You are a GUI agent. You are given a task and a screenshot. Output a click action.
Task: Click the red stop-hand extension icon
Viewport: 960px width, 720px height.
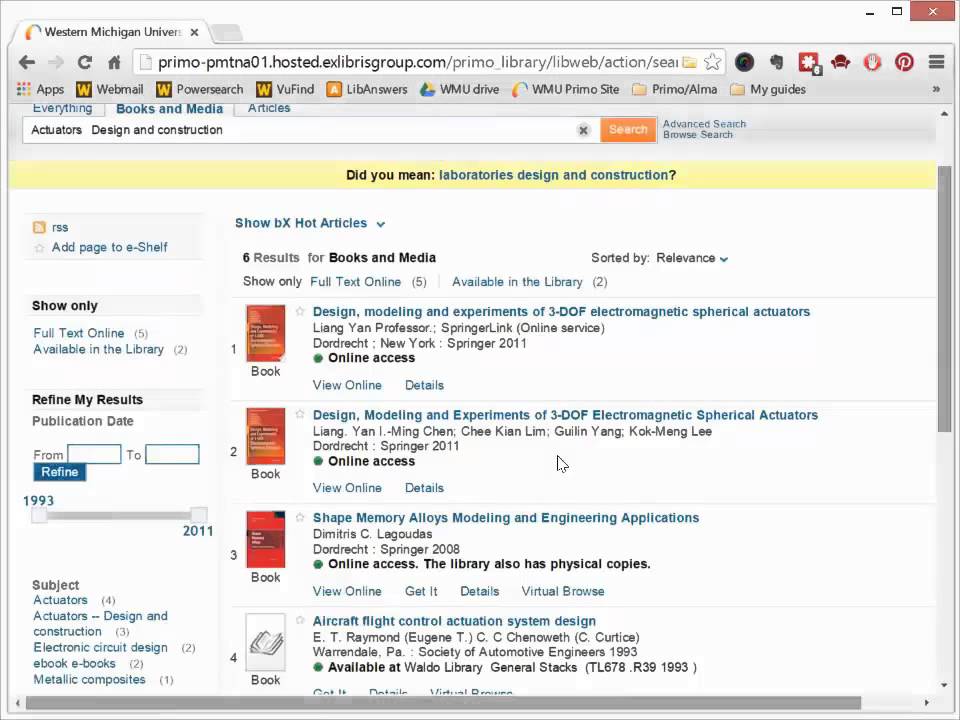click(872, 62)
